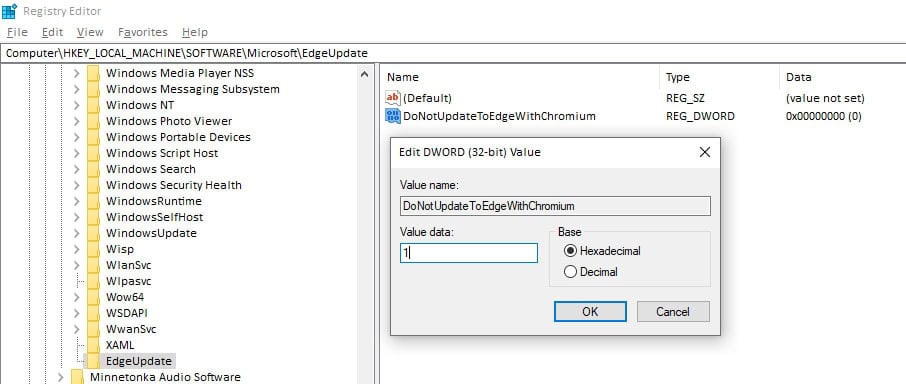Expand the Windows Messaging Subsystem key
The image size is (906, 384).
(76, 90)
